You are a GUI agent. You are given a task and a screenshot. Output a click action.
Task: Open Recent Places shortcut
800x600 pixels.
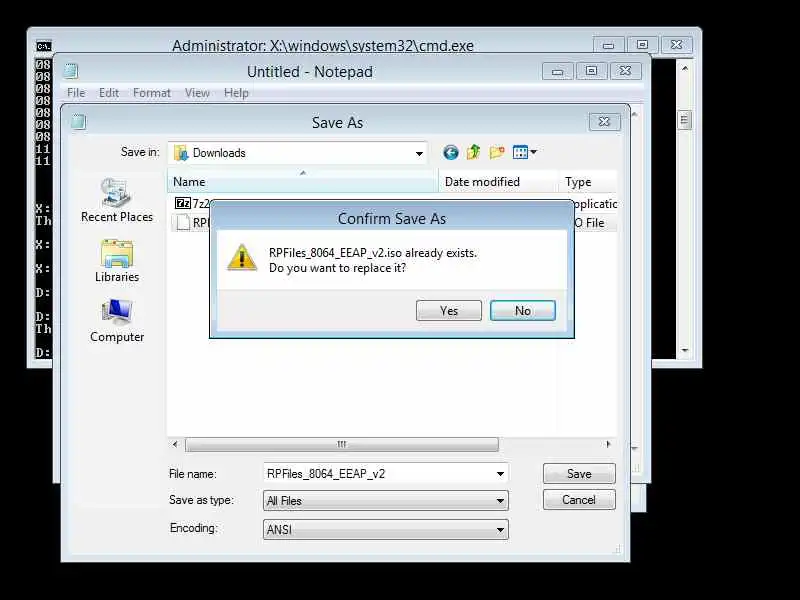pos(117,201)
